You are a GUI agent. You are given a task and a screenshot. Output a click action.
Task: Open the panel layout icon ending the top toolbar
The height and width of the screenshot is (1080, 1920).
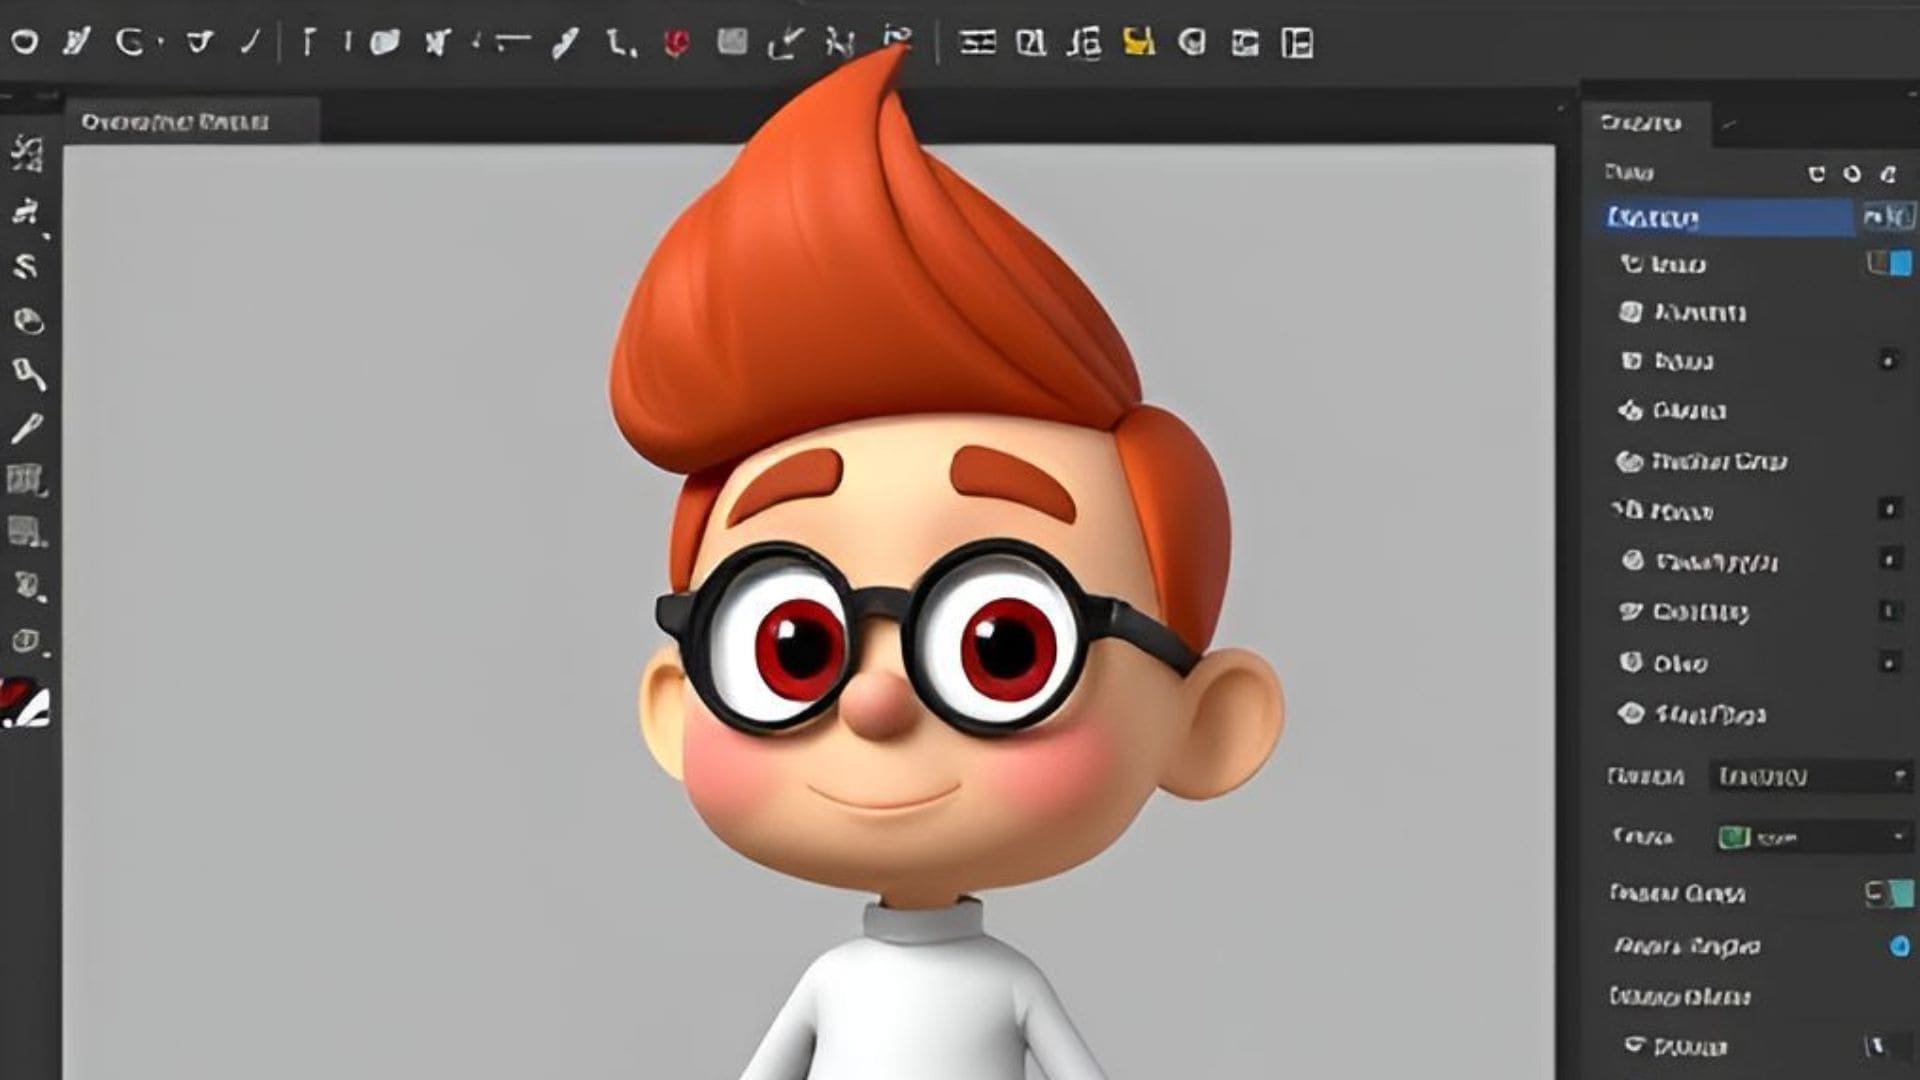click(x=1297, y=43)
